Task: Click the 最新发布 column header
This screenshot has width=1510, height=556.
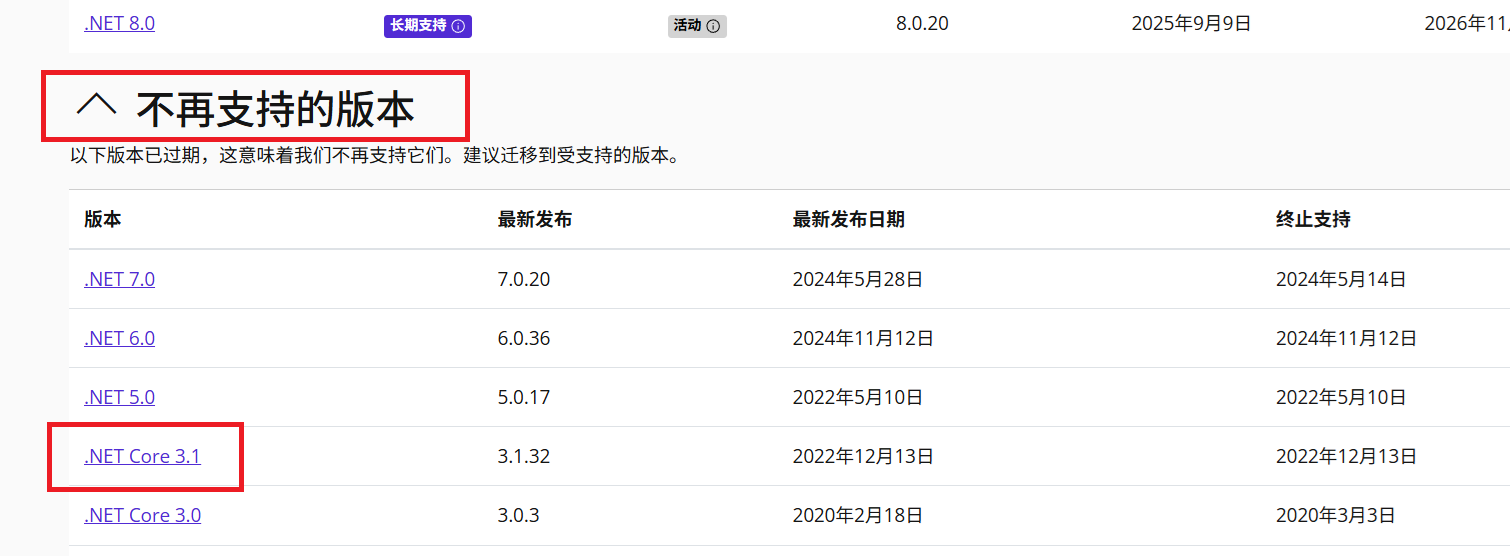Action: click(535, 219)
